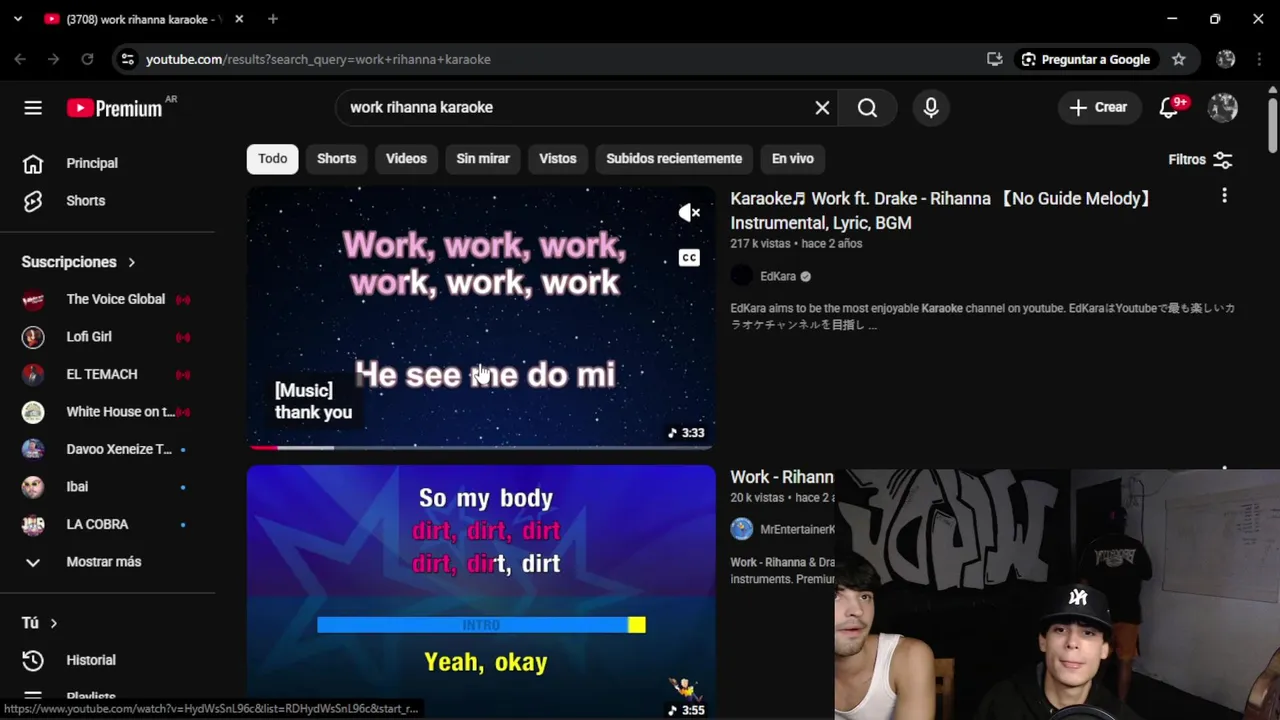Open Karaoke Work ft. Drake video title
The width and height of the screenshot is (1280, 720).
[940, 210]
